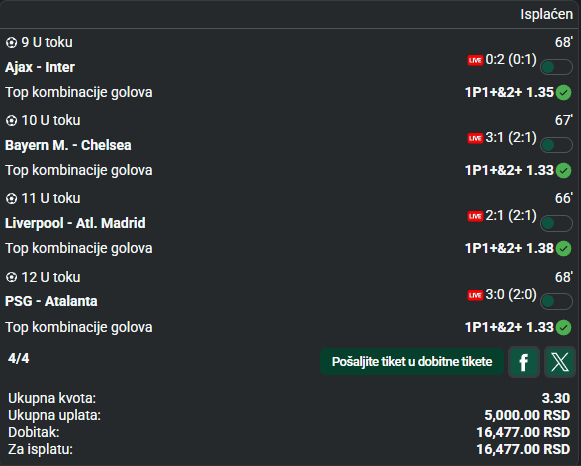Share ticket via X icon
This screenshot has width=581, height=466.
point(560,362)
